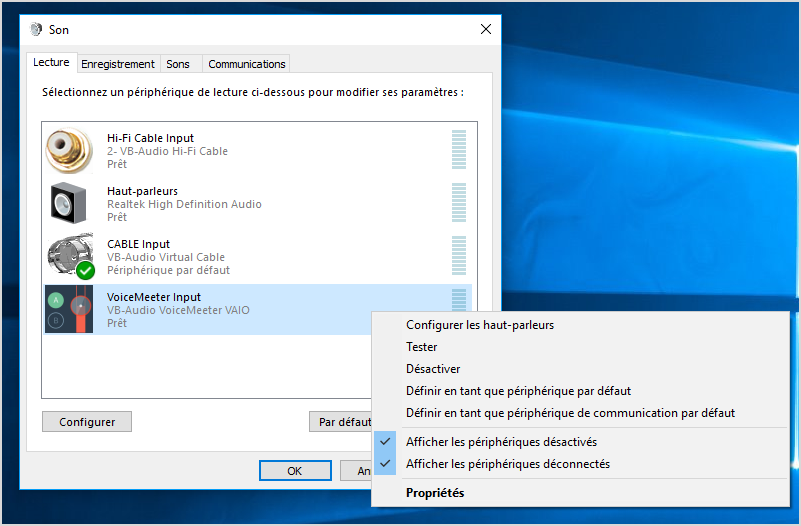Close the Son dialog window
The height and width of the screenshot is (526, 801).
[486, 29]
